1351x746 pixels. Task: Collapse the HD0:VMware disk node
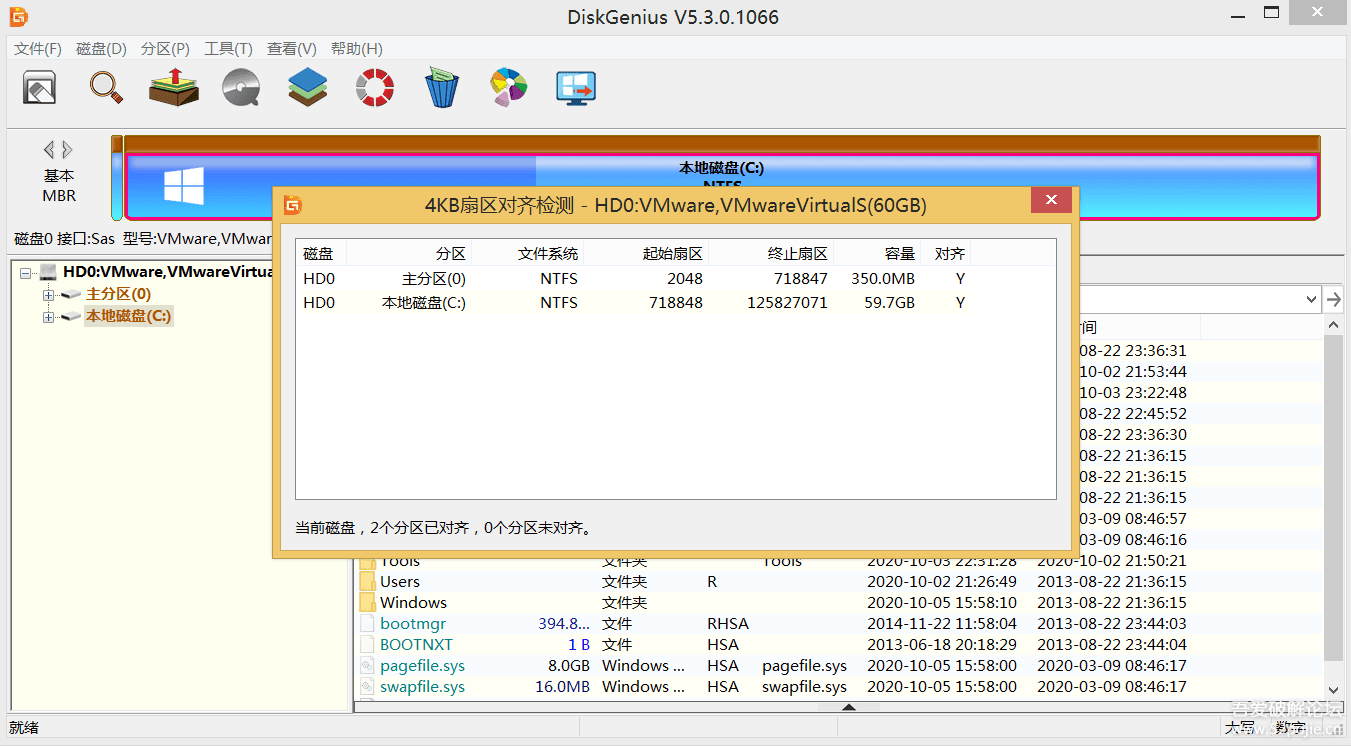coord(24,271)
